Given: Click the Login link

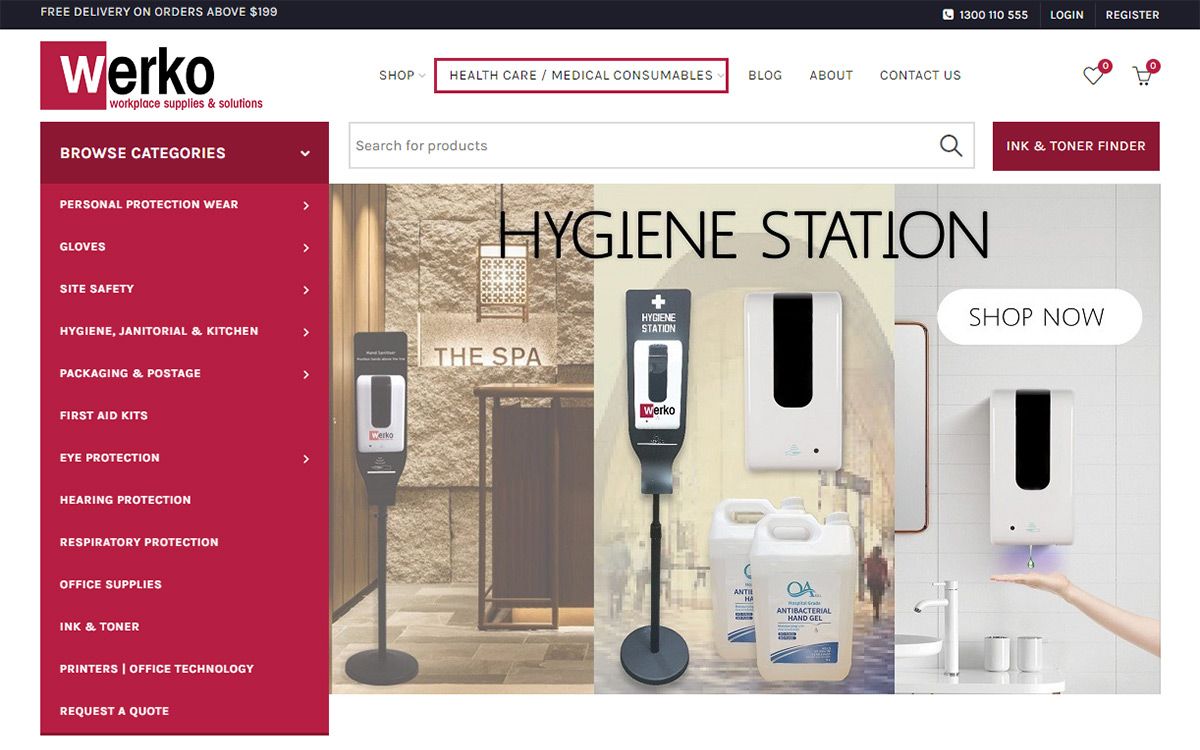Looking at the screenshot, I should coord(1067,15).
